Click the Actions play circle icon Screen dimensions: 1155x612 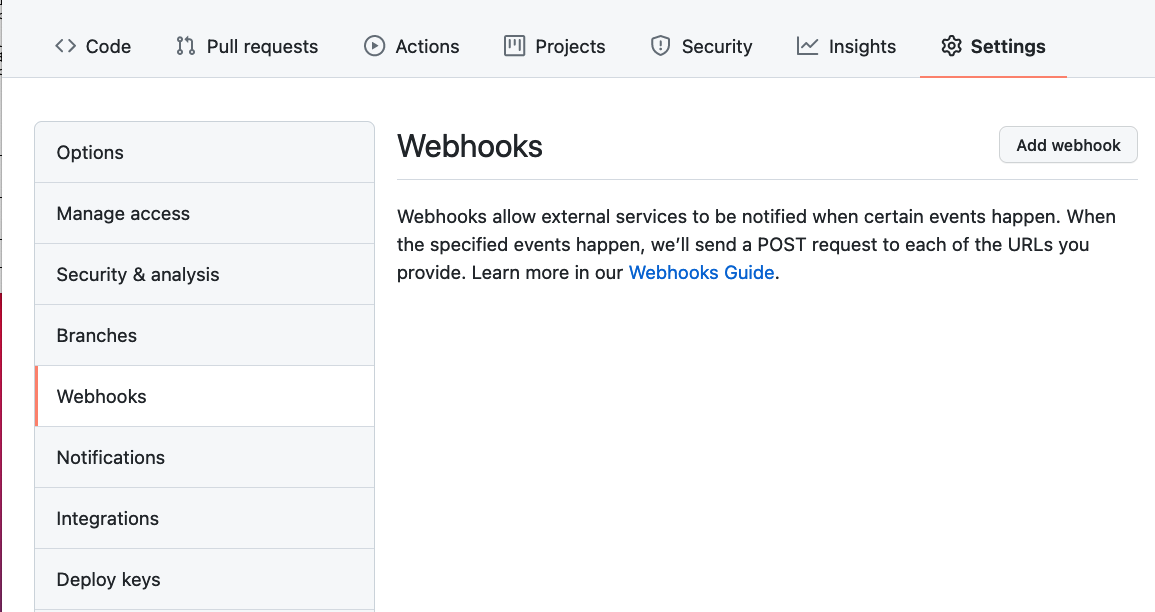(374, 46)
